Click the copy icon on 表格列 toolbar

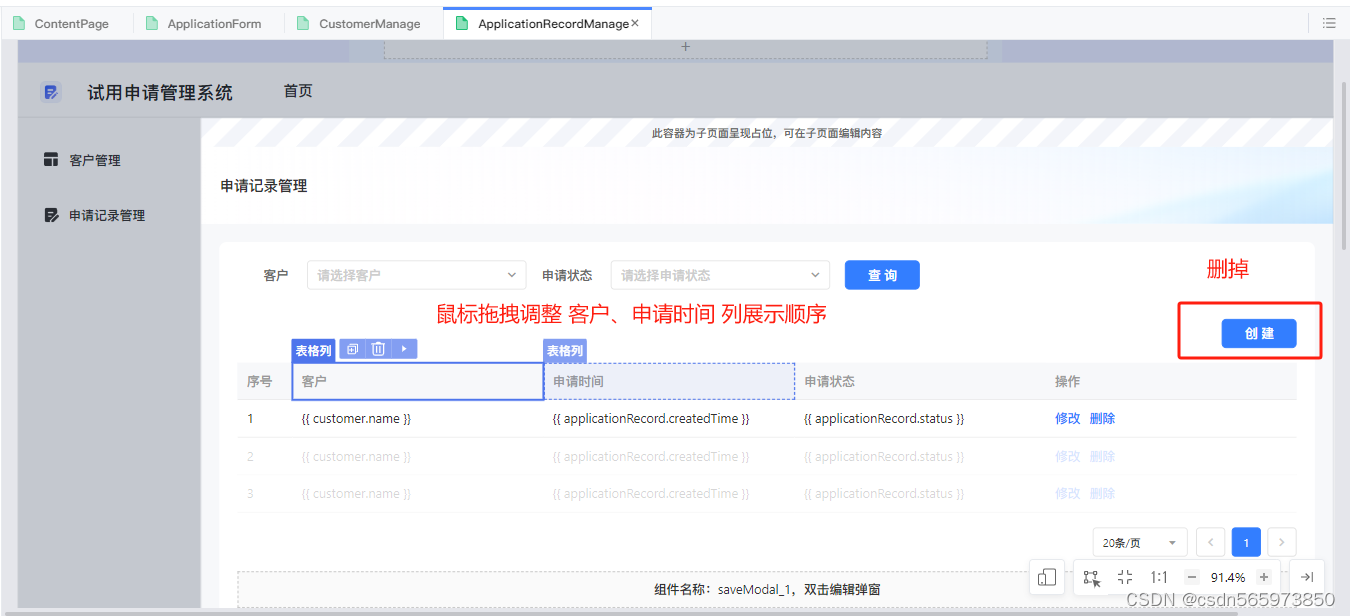pos(352,348)
